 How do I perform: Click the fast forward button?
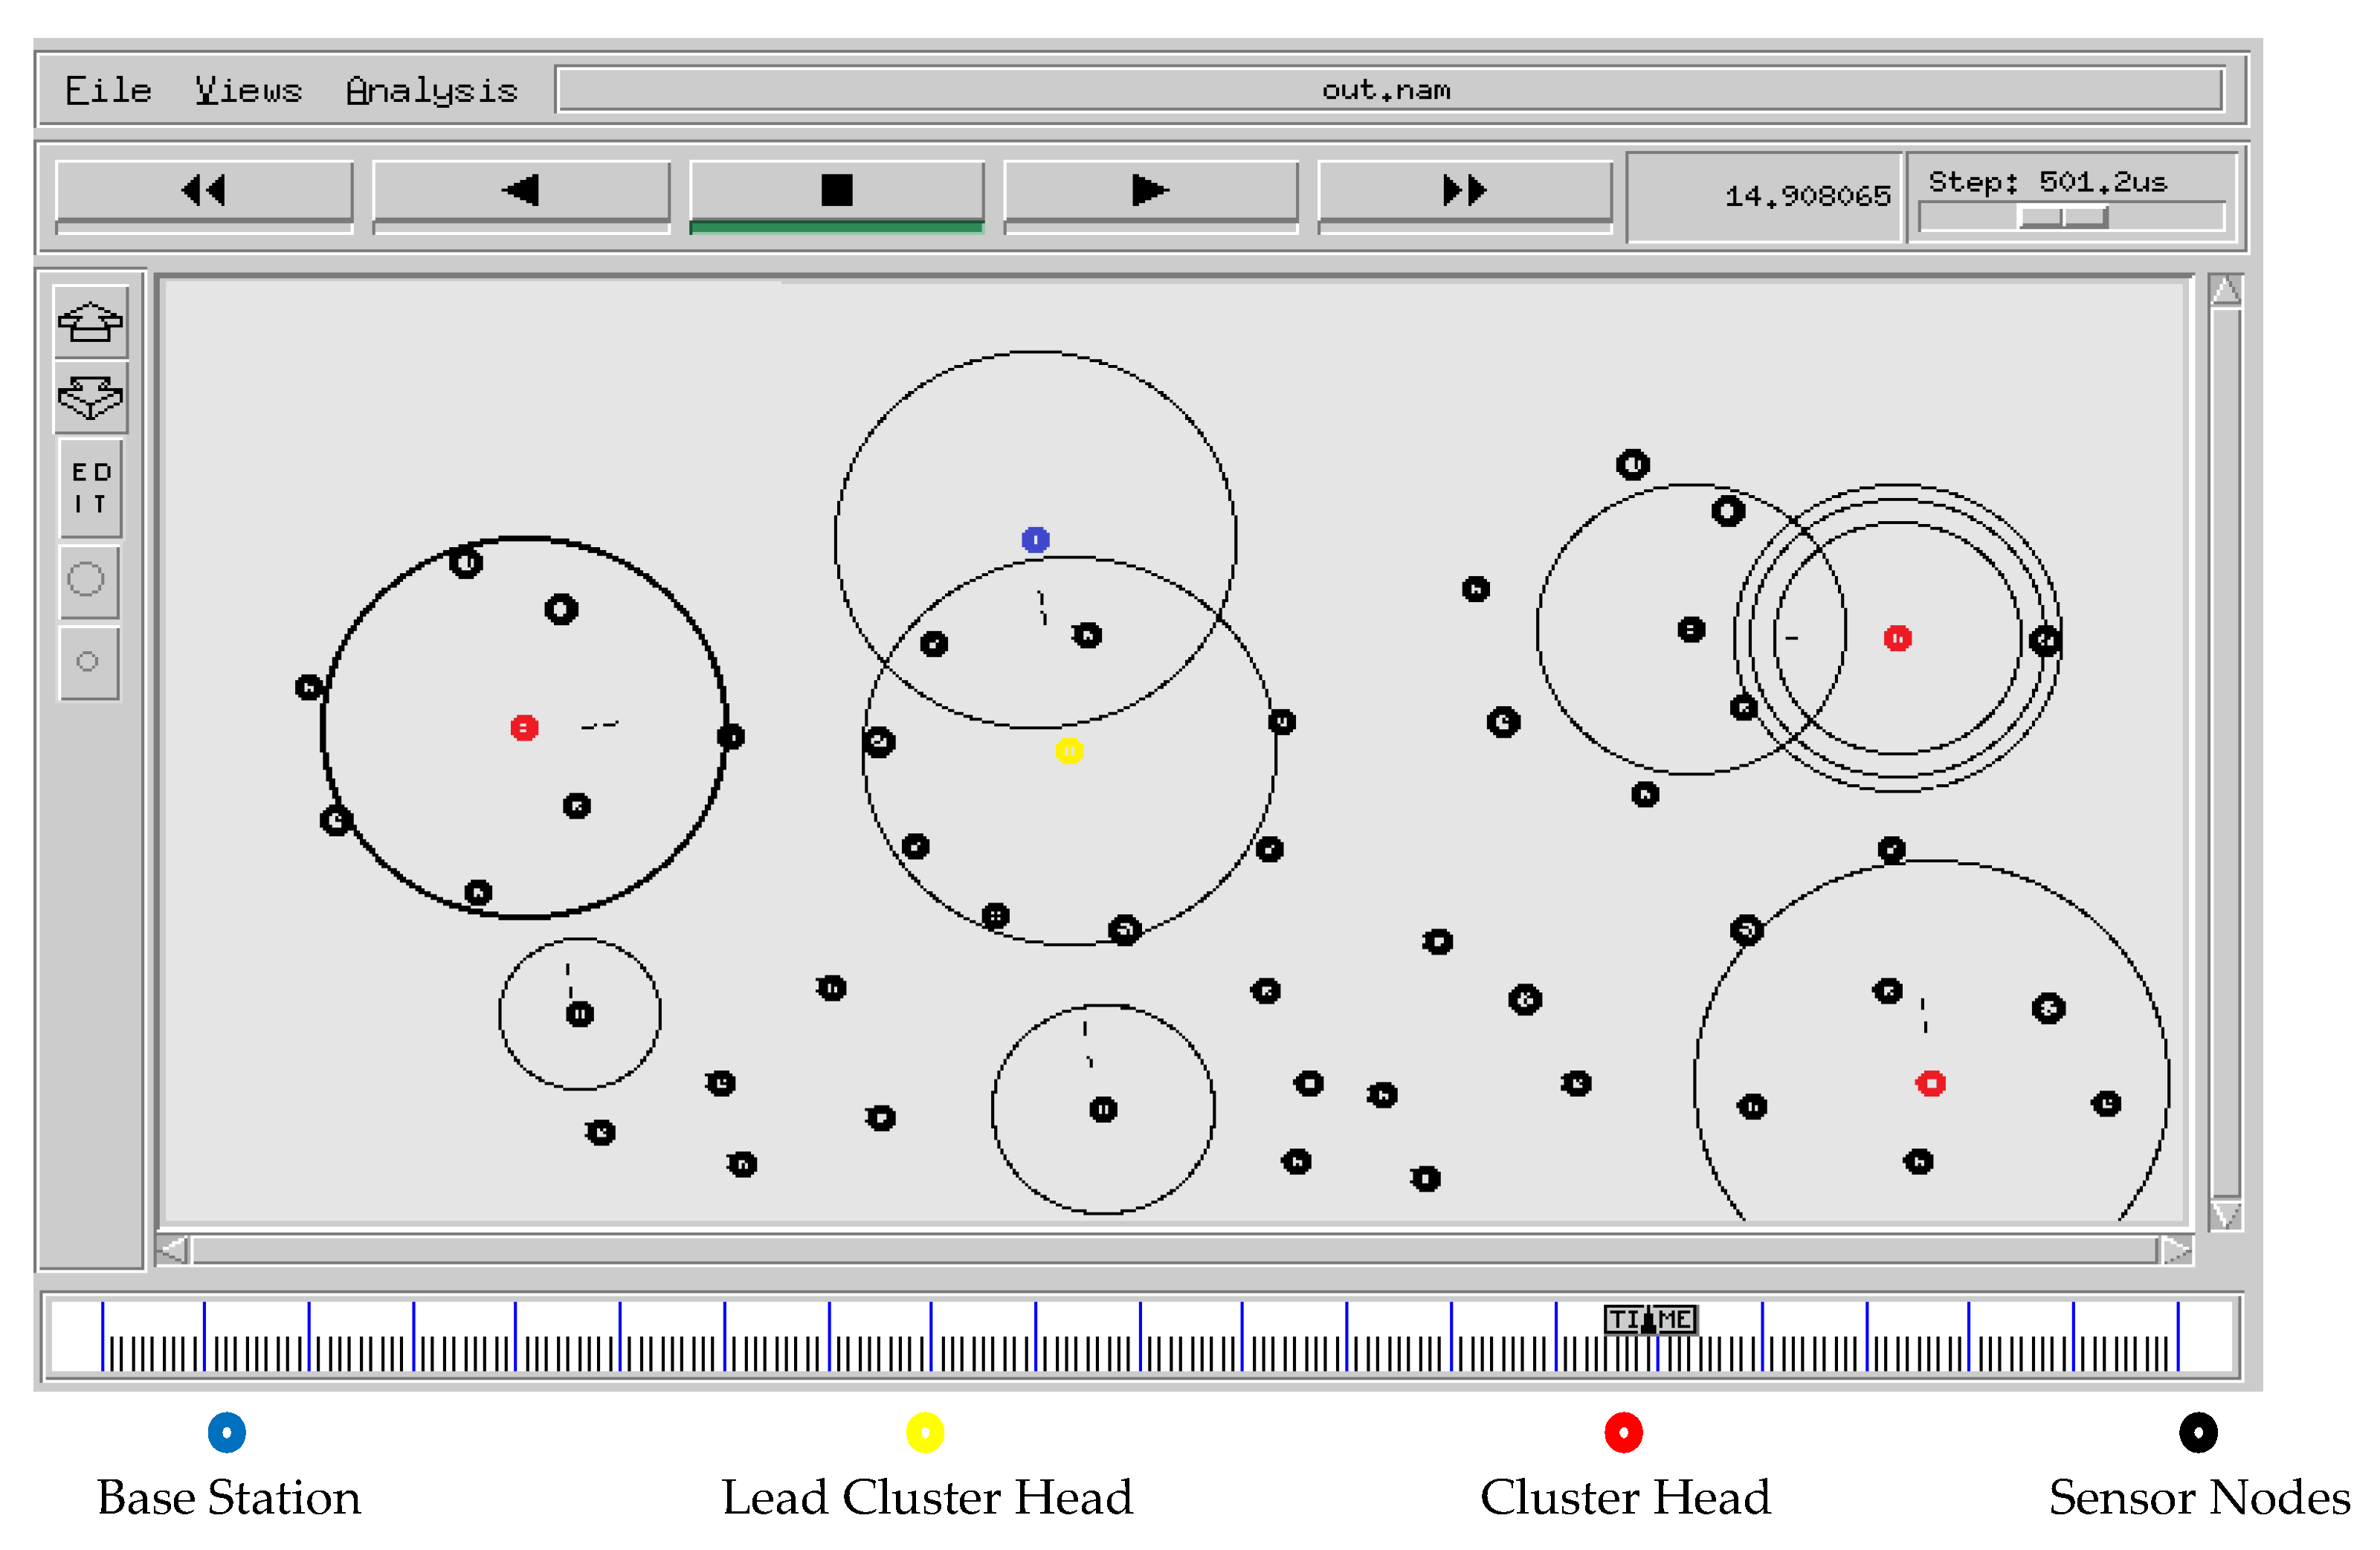(x=1464, y=190)
